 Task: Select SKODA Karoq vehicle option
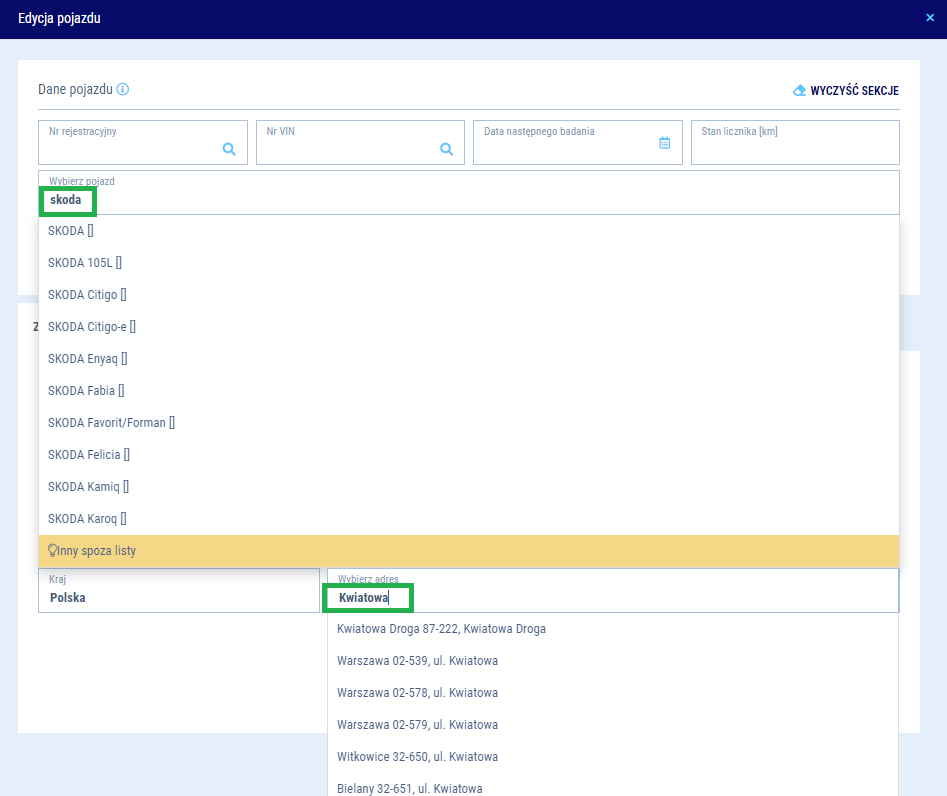87,519
